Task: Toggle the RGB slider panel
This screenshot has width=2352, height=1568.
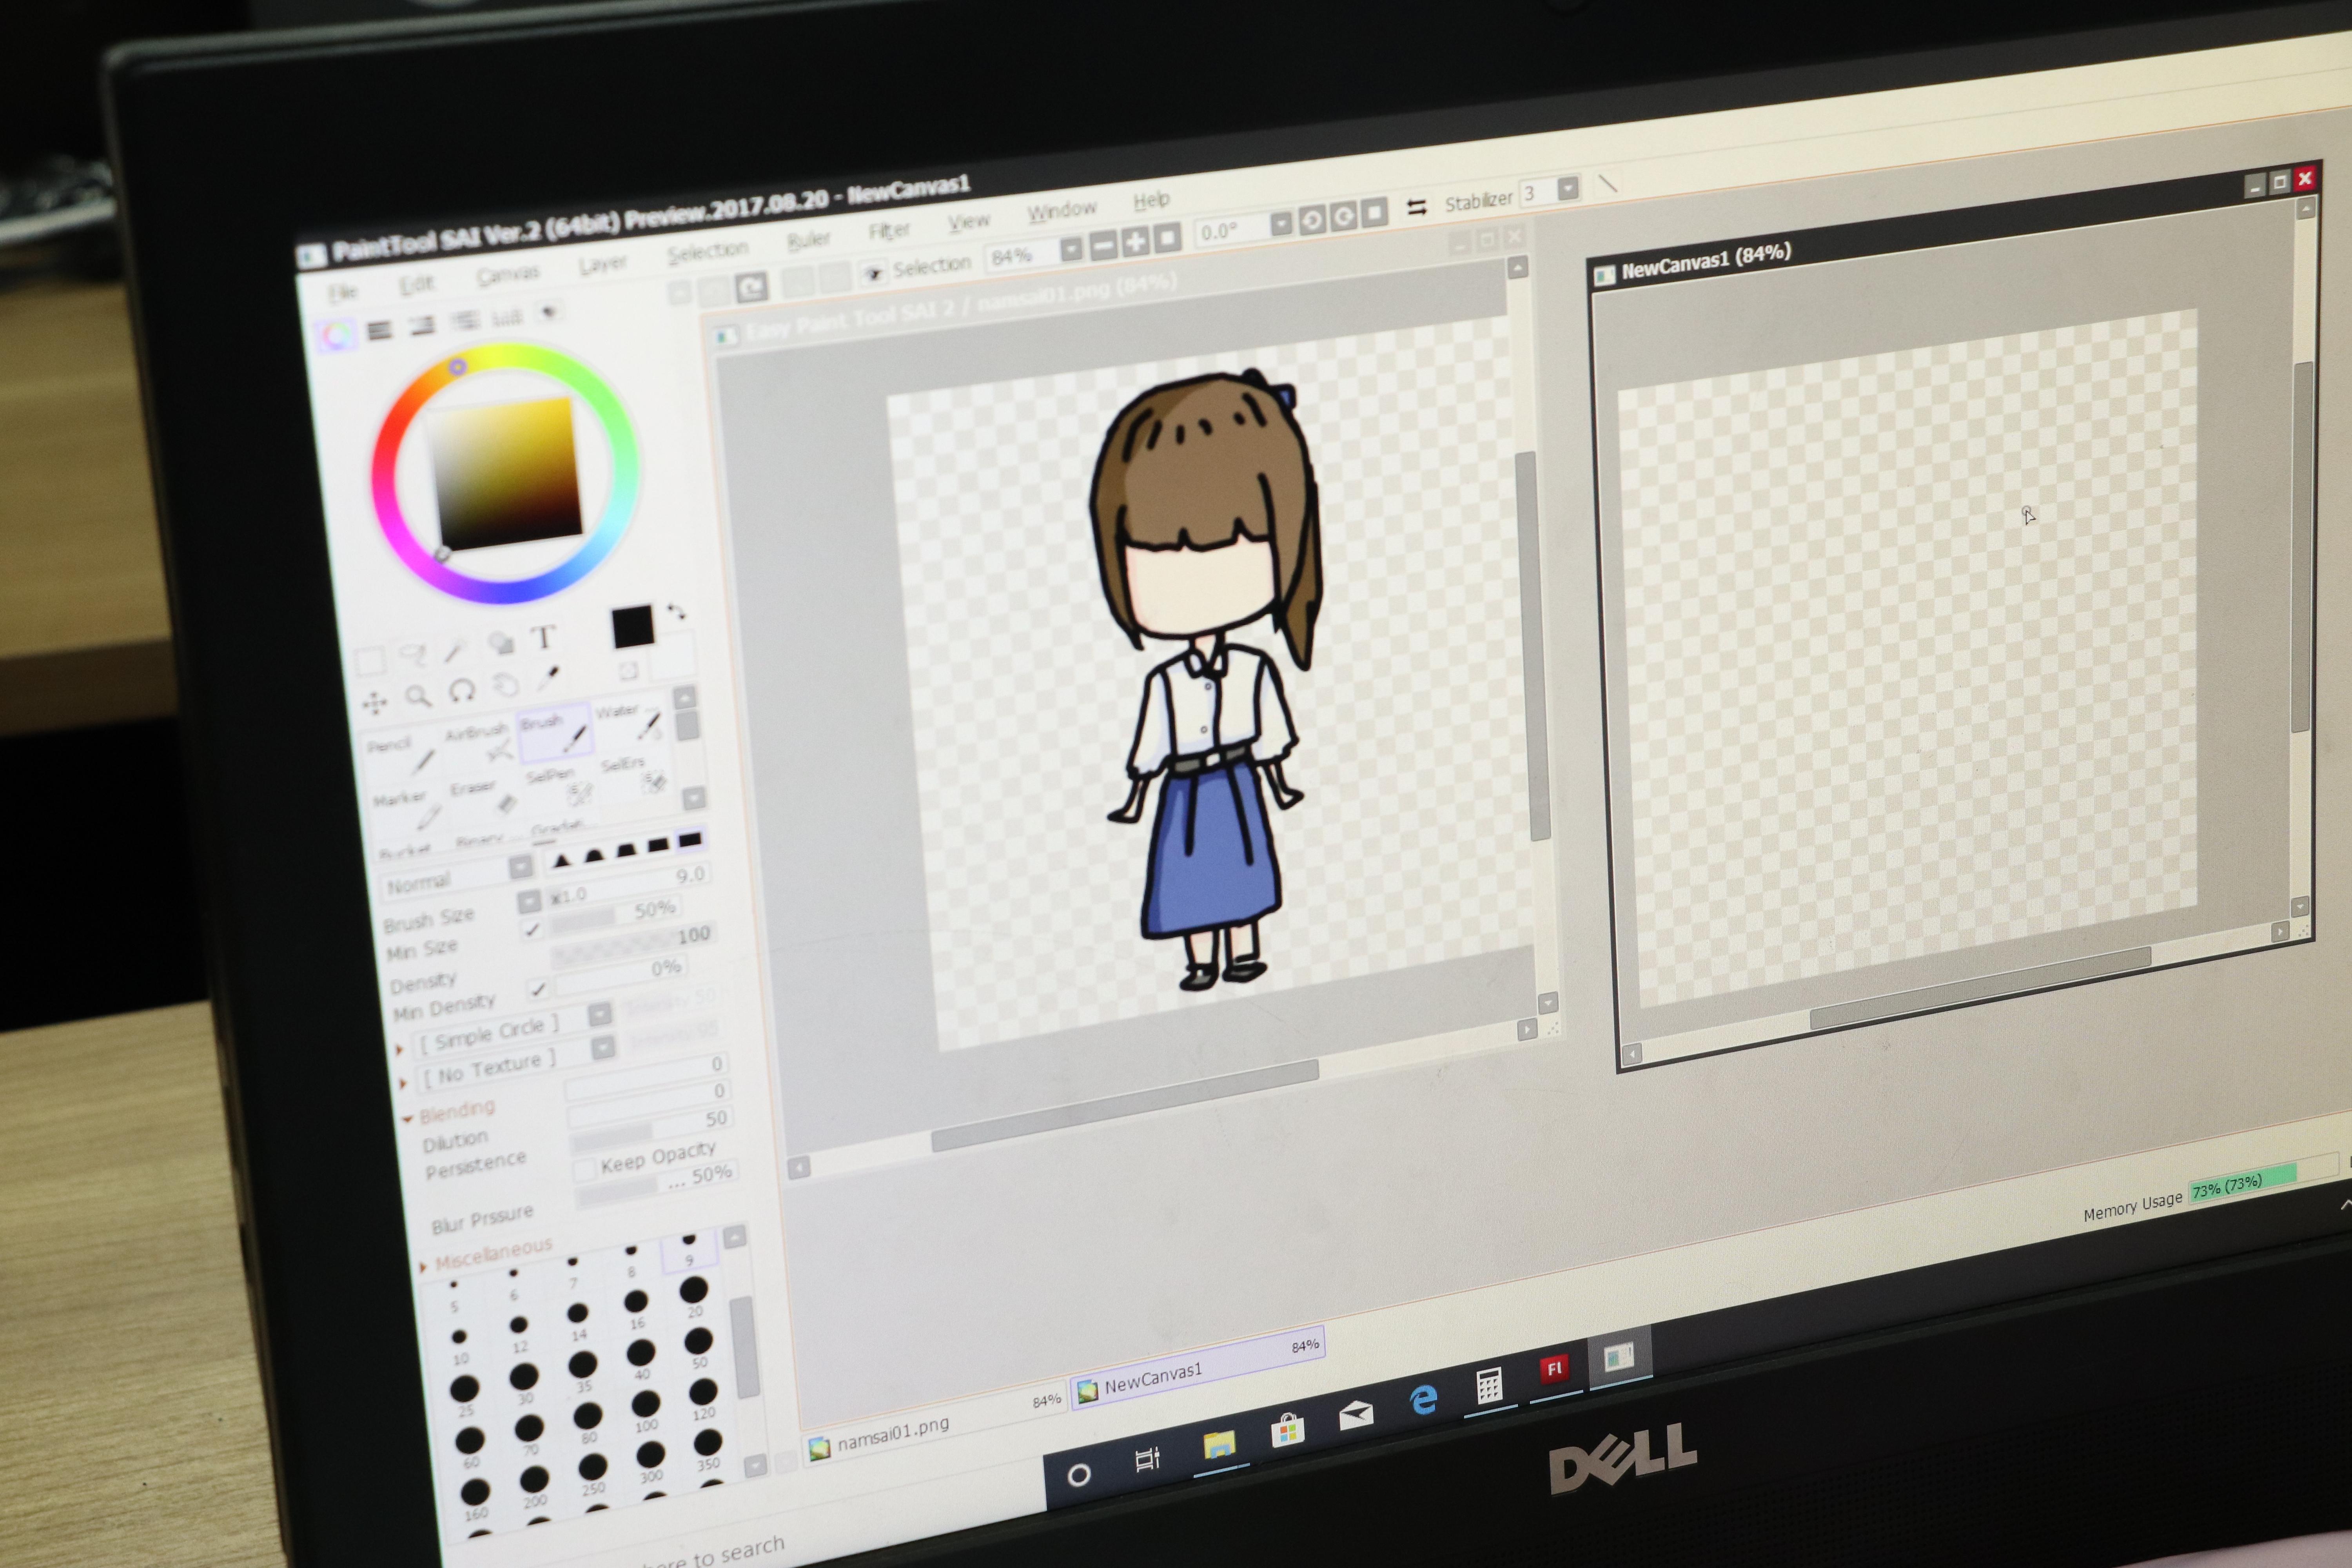Action: [379, 330]
